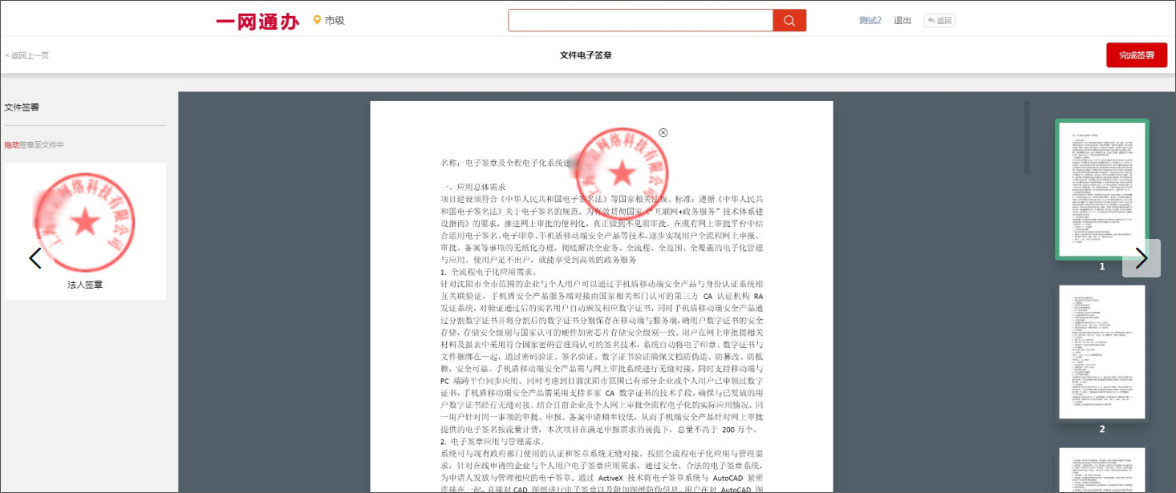Click the 拖动签章至文件中 hint text
The image size is (1176, 493).
pyautogui.click(x=34, y=145)
